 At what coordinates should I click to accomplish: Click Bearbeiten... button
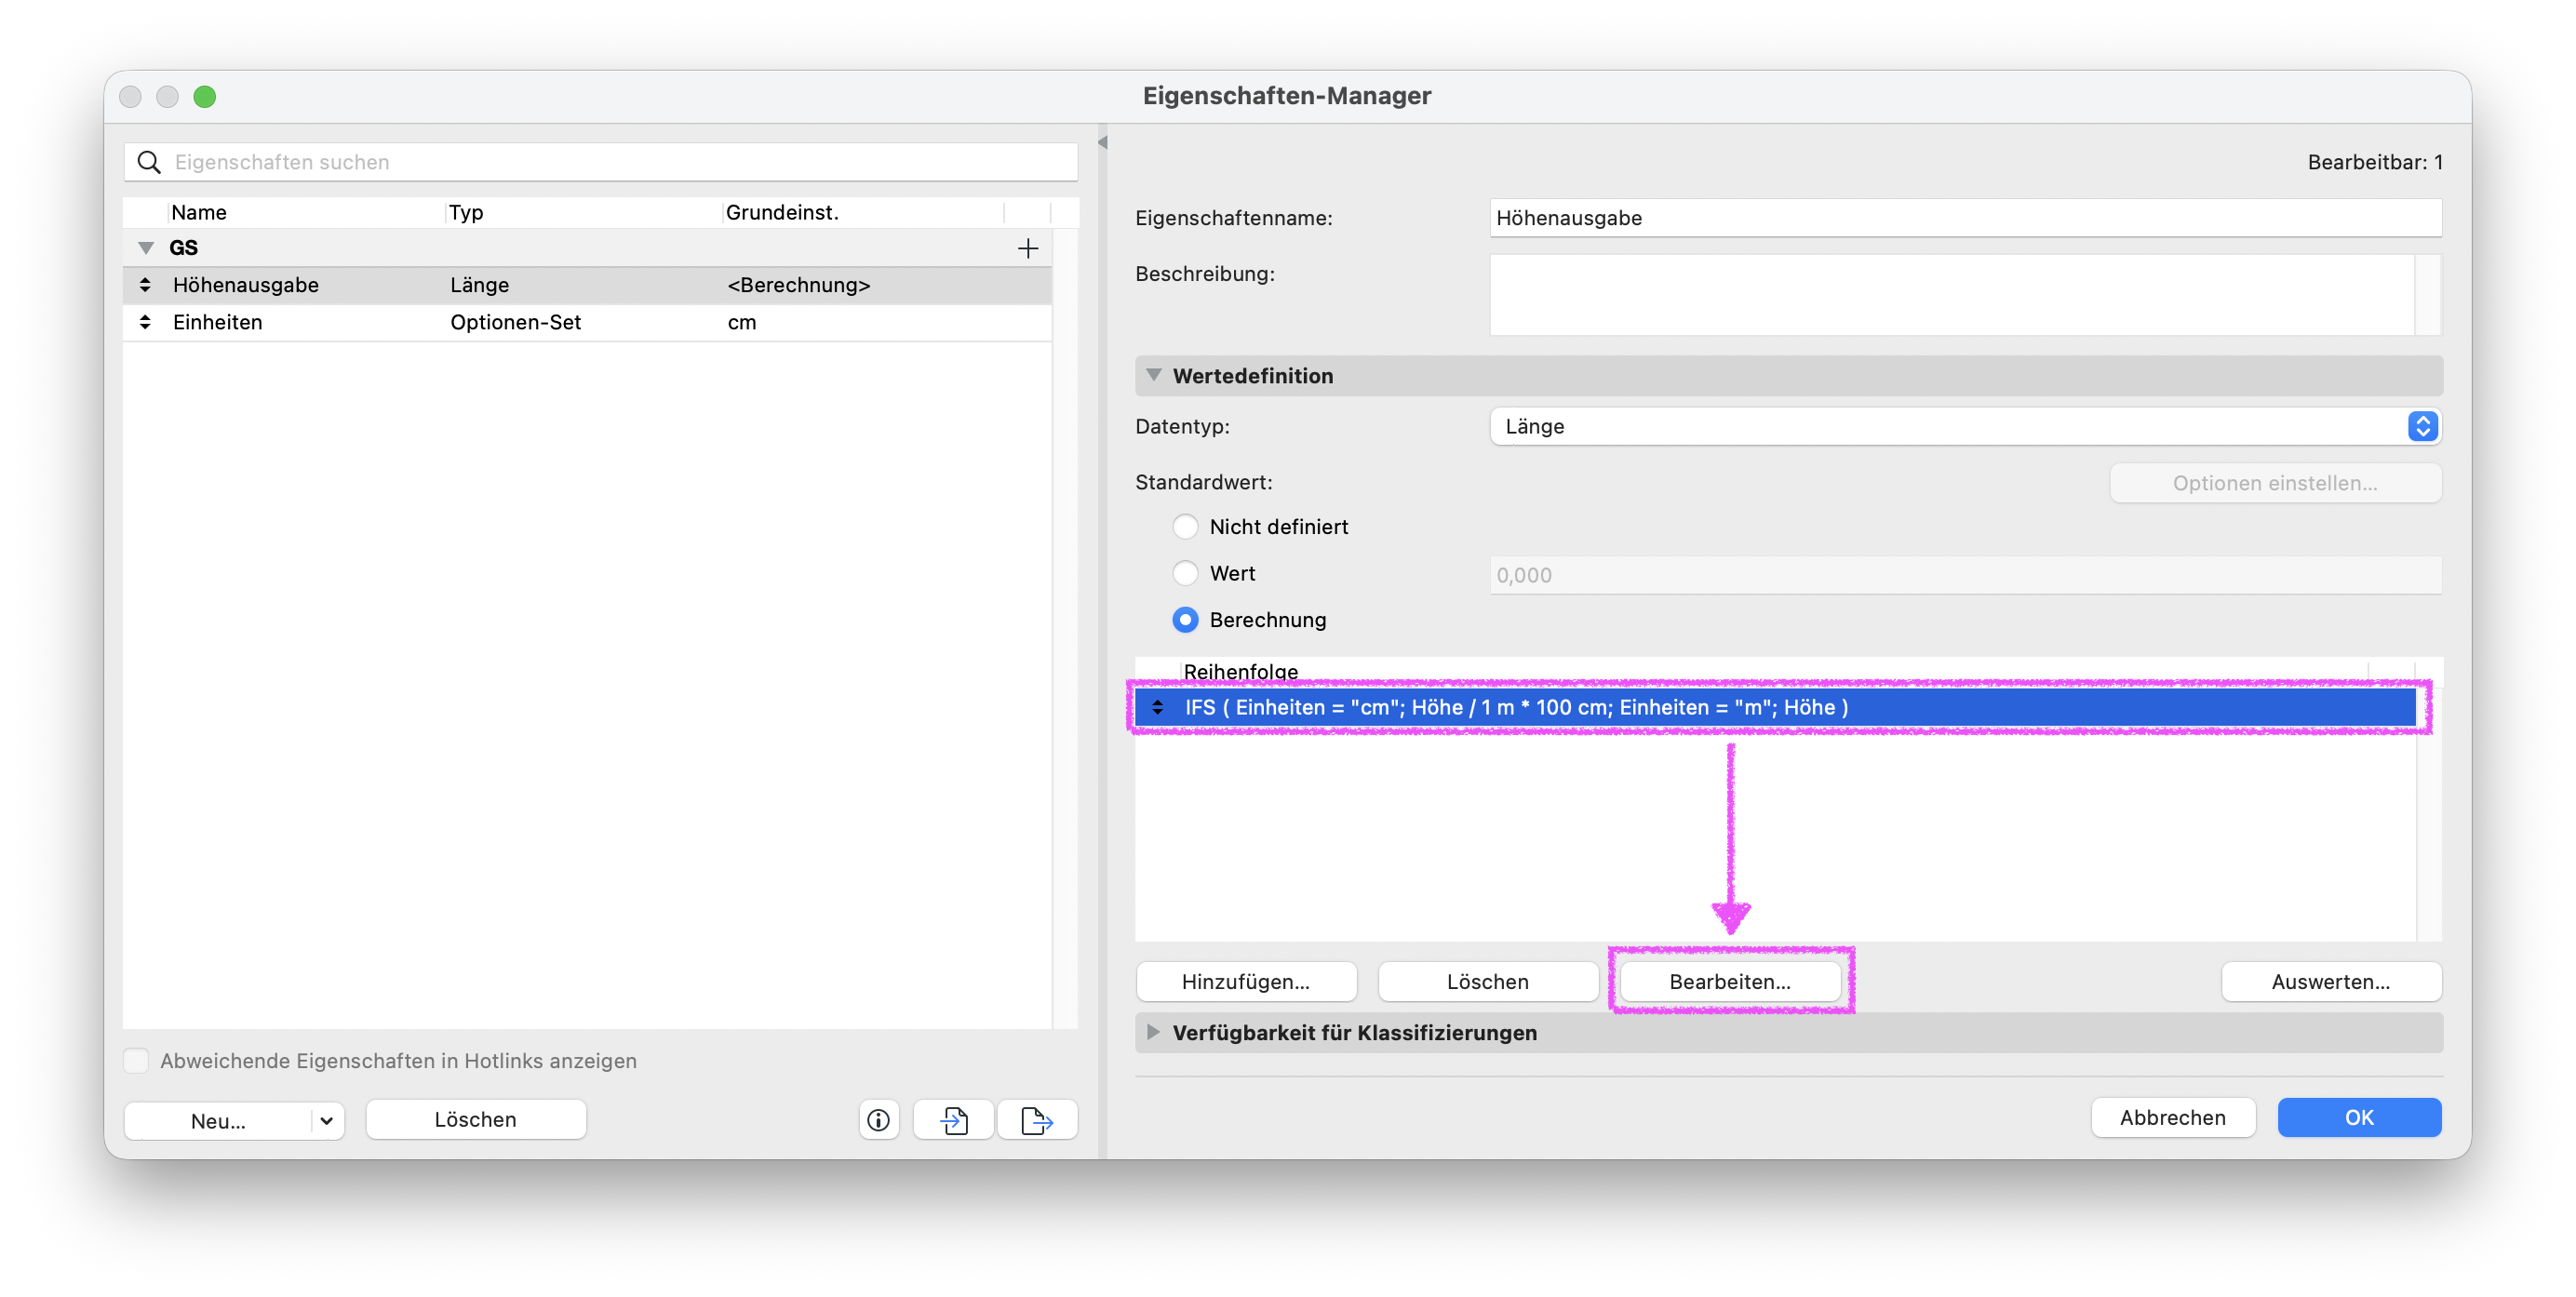tap(1730, 982)
